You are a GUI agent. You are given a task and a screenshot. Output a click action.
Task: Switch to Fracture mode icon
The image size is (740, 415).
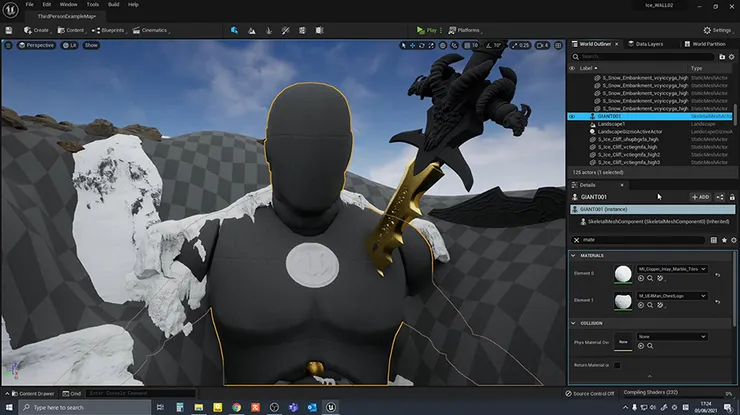click(x=302, y=30)
